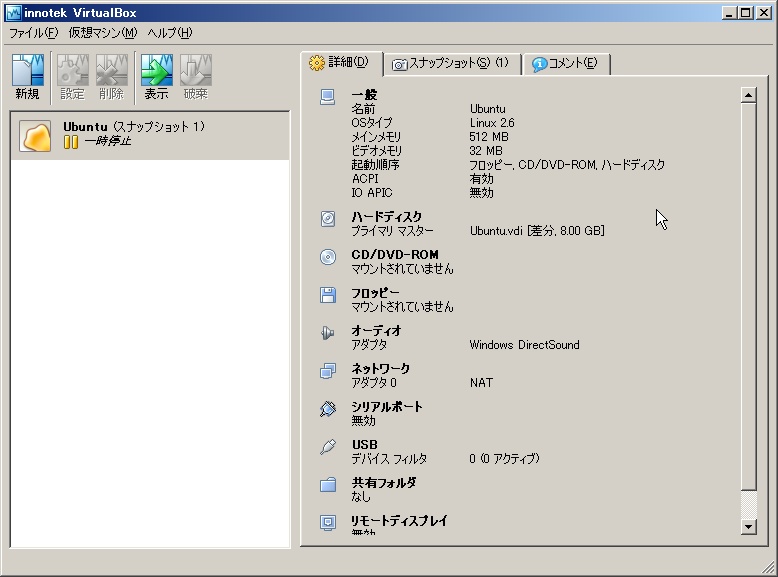Click the 0 (0 アクティブ) USB filter value
778x577 pixels.
pos(505,459)
